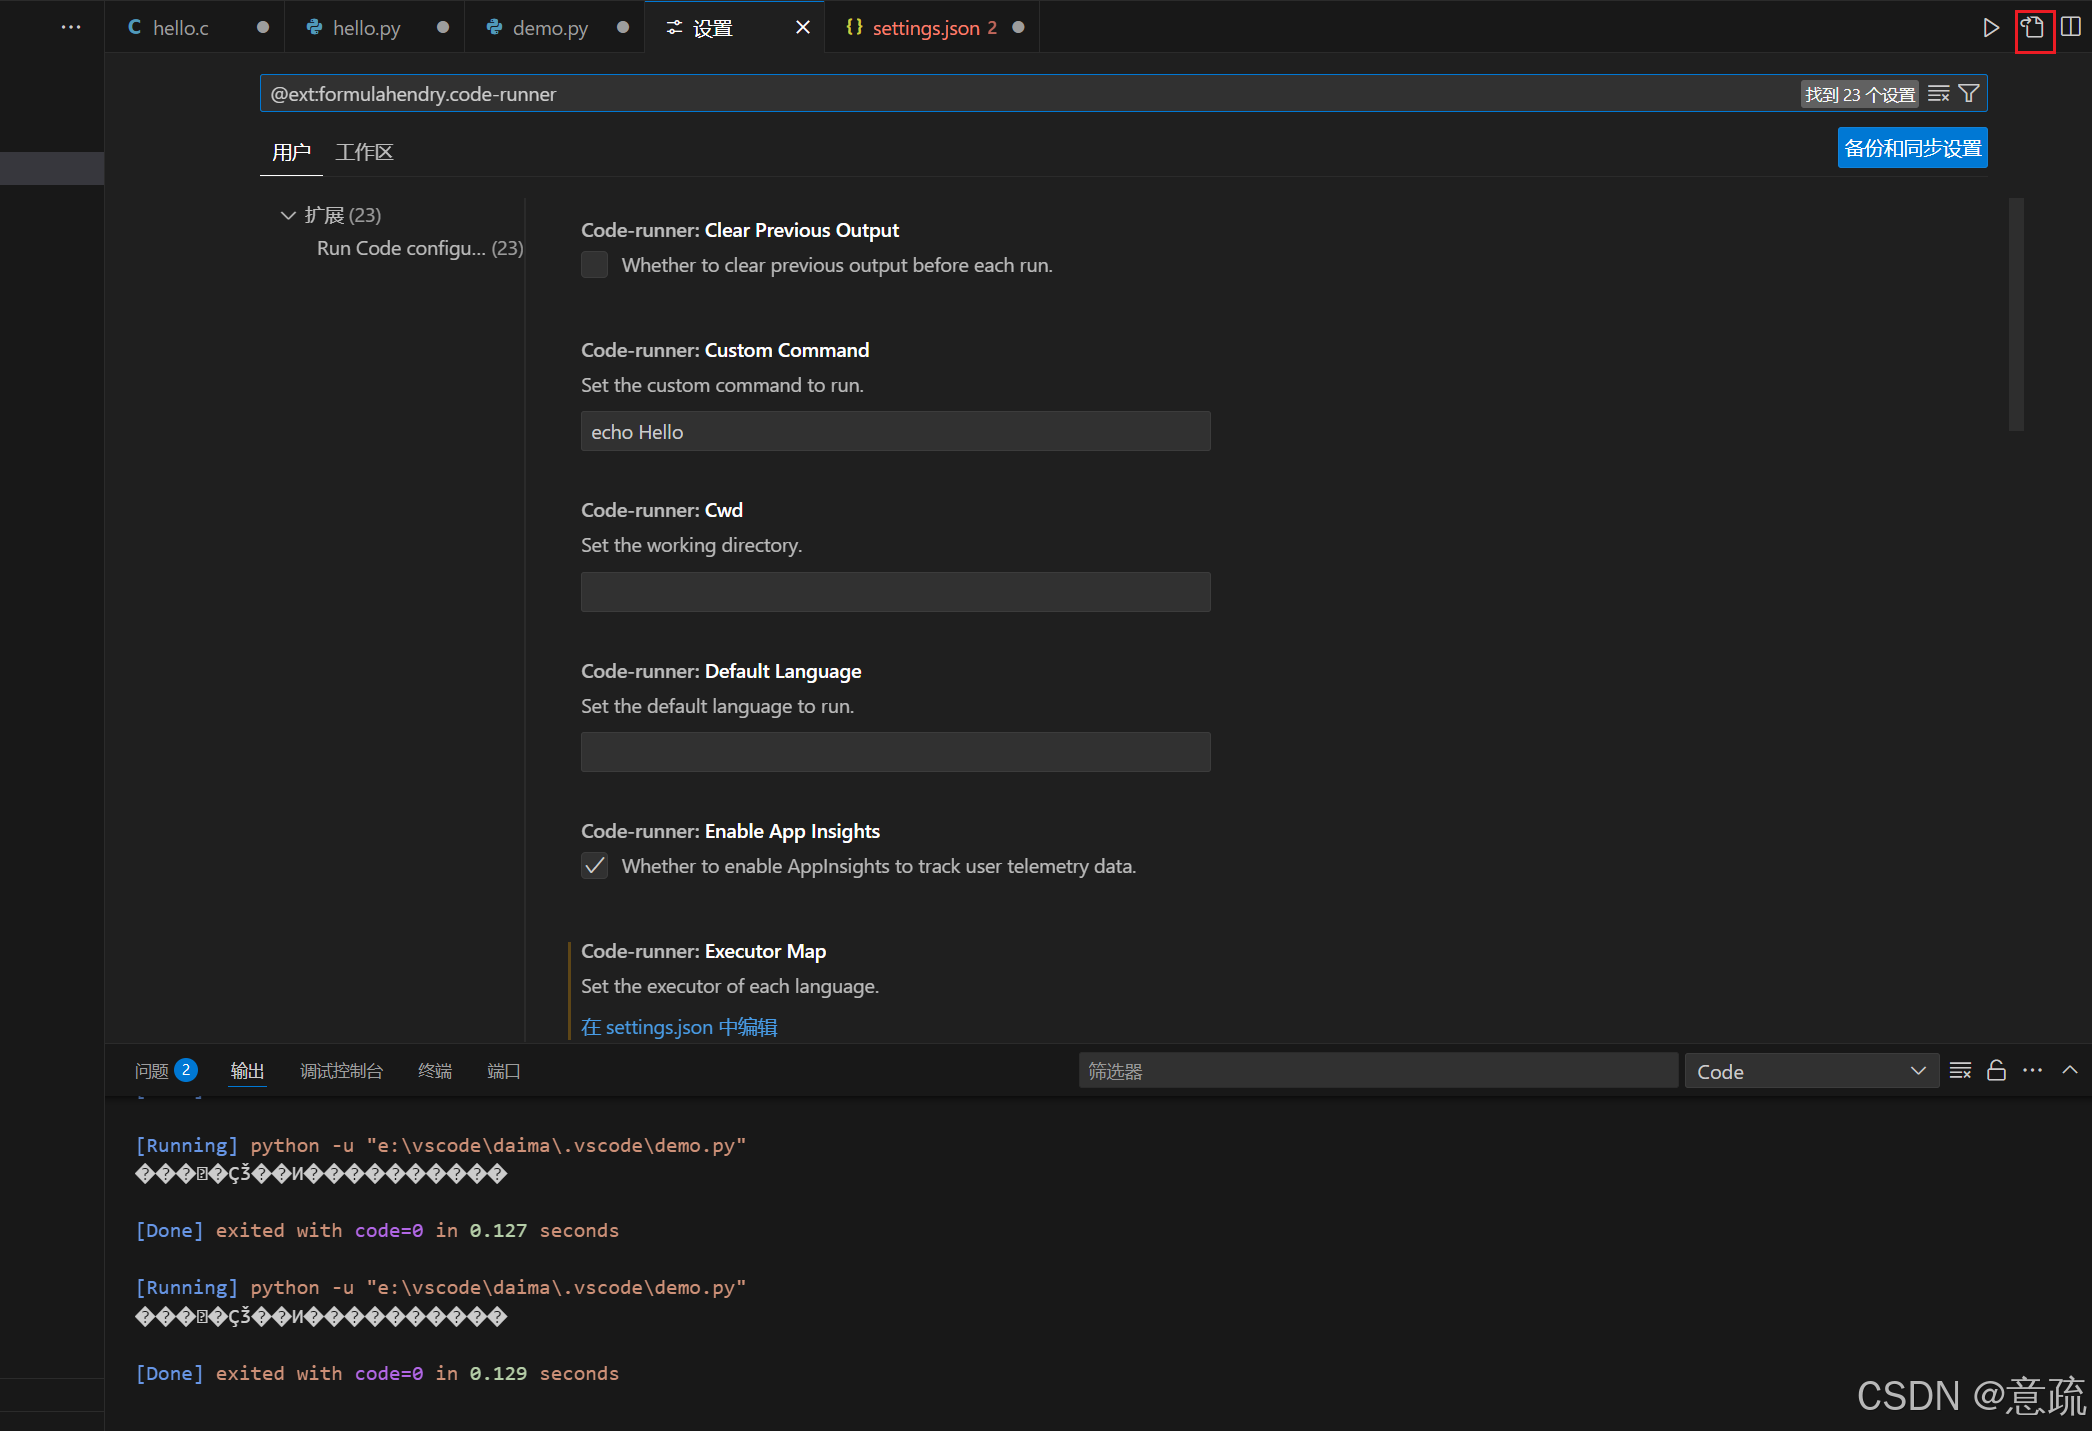Screen dimensions: 2092x1431
Task: Click the Split Editor Right icon
Action: [x=2071, y=28]
